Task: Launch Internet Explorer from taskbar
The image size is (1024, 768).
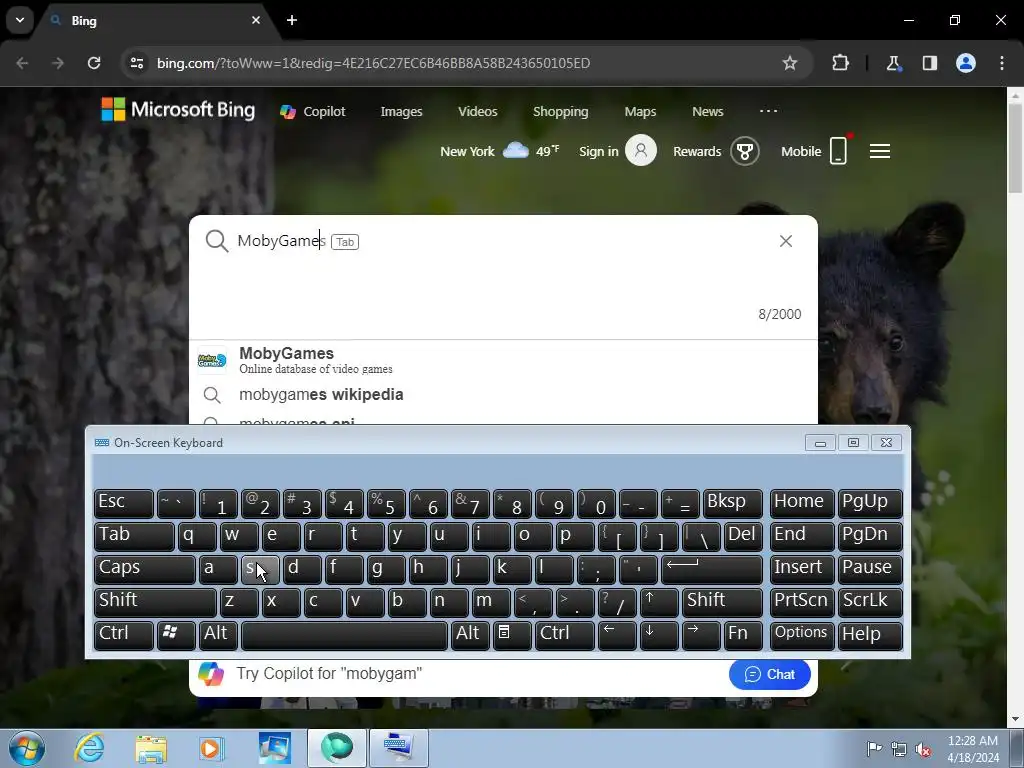Action: (x=89, y=748)
